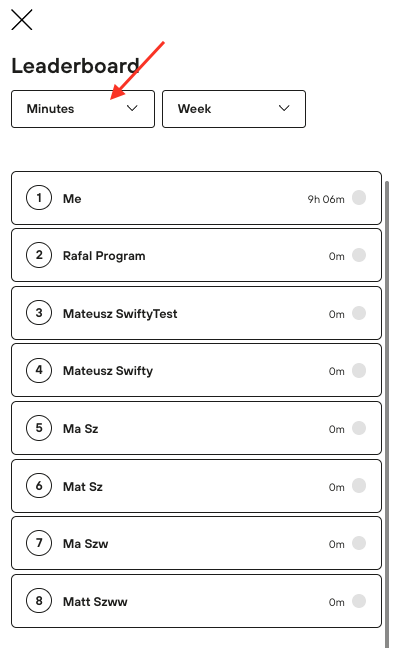Click rank 5 circle badge
Screen dimensions: 403x648
[x=39, y=428]
